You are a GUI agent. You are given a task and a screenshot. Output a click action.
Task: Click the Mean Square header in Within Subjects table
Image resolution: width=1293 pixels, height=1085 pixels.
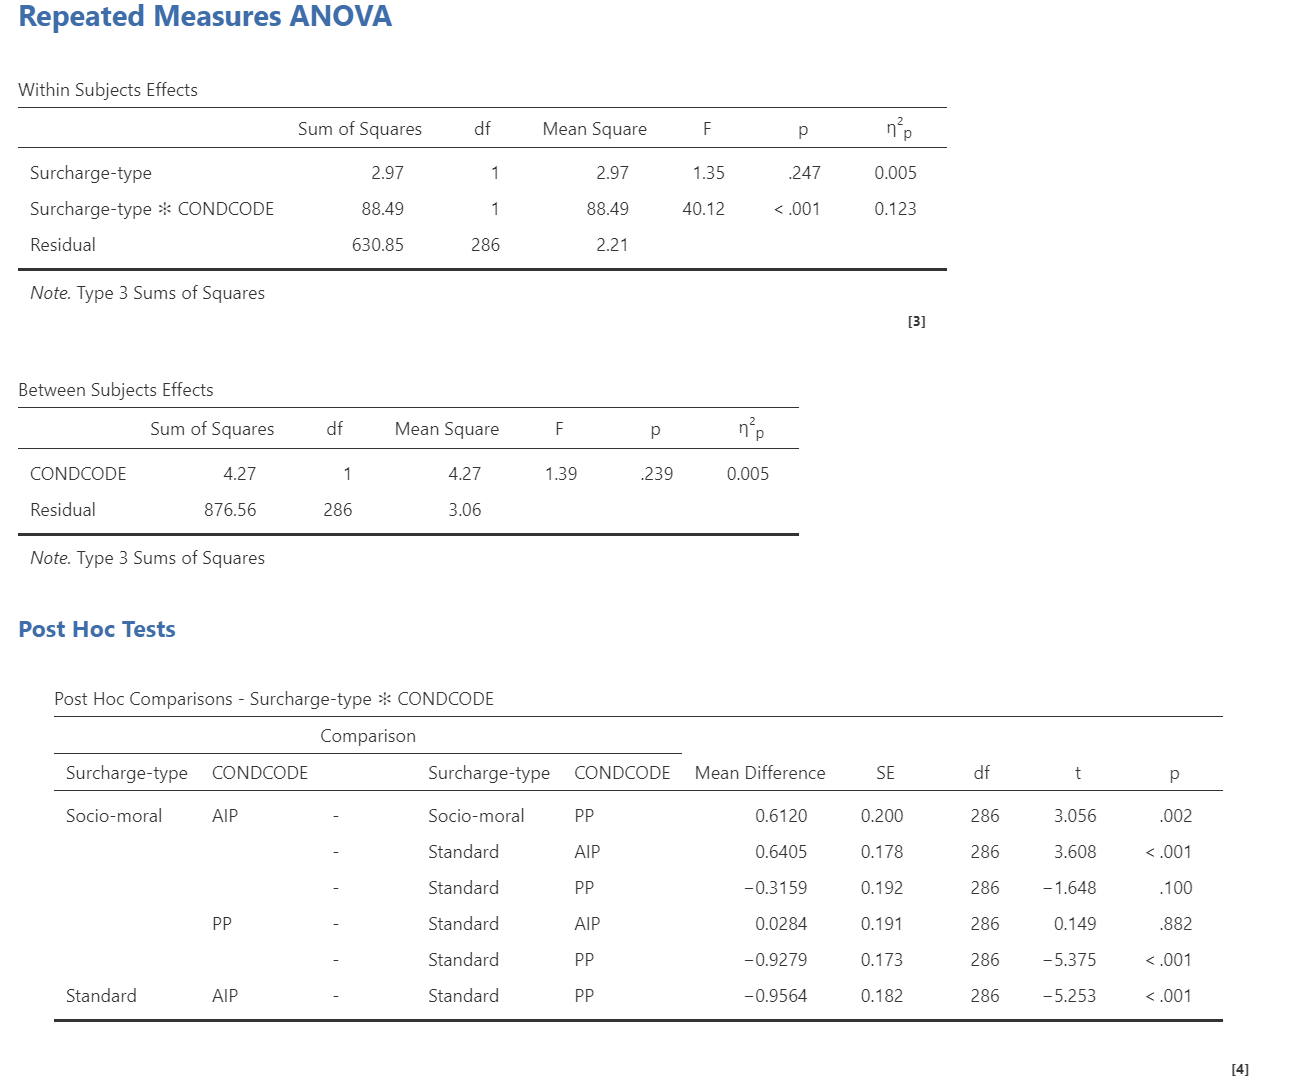click(x=594, y=129)
